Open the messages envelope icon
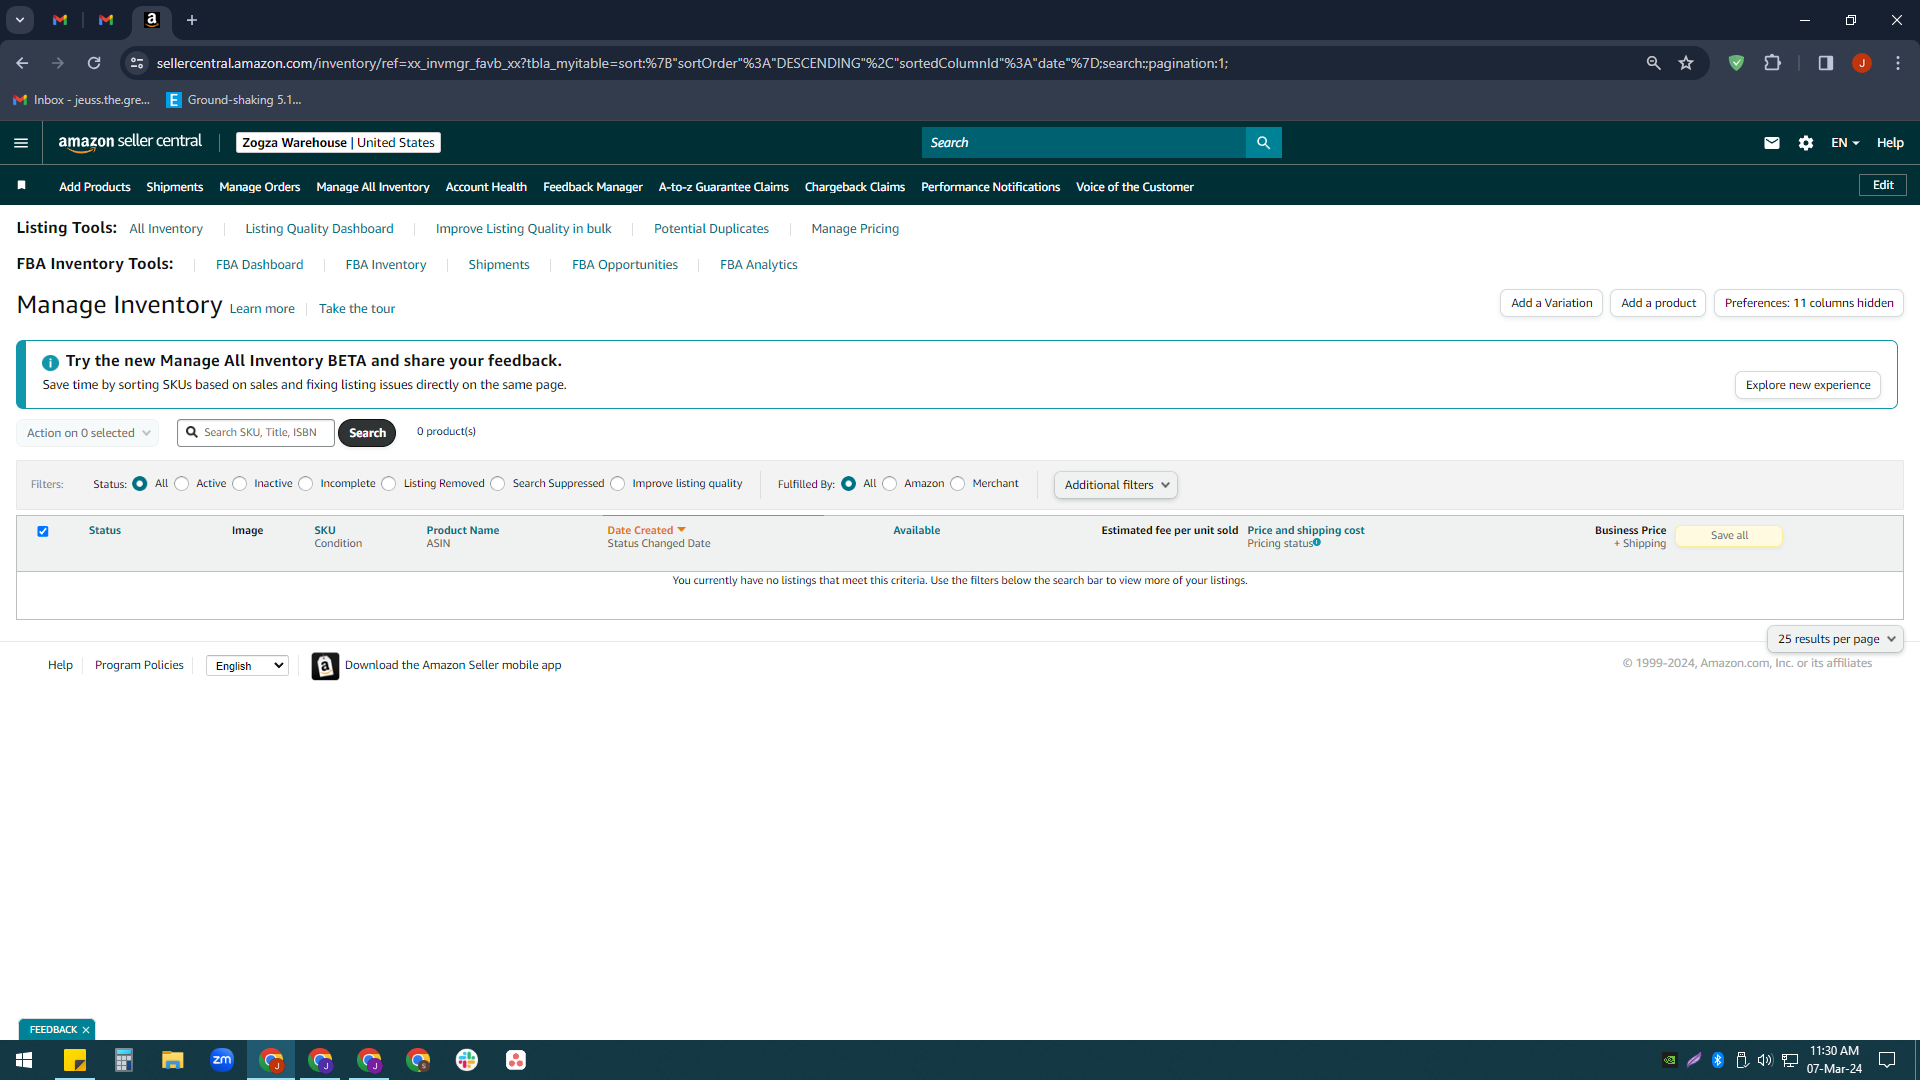Viewport: 1920px width, 1080px height. click(x=1771, y=143)
